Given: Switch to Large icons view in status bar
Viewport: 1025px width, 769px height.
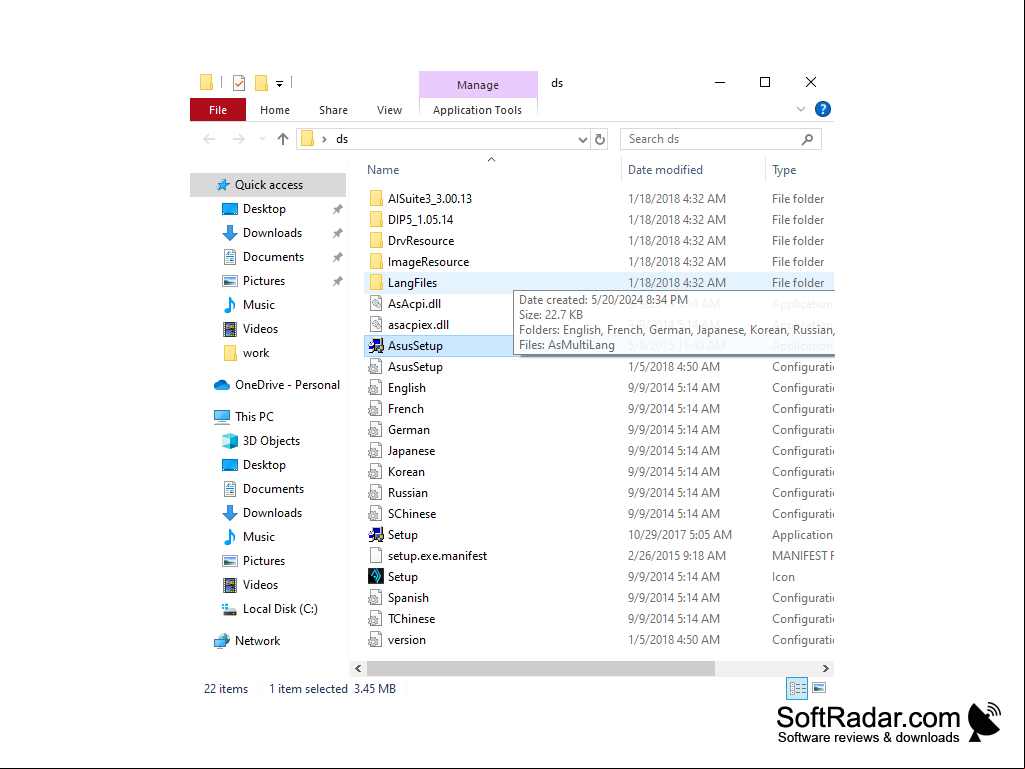Looking at the screenshot, I should [819, 688].
